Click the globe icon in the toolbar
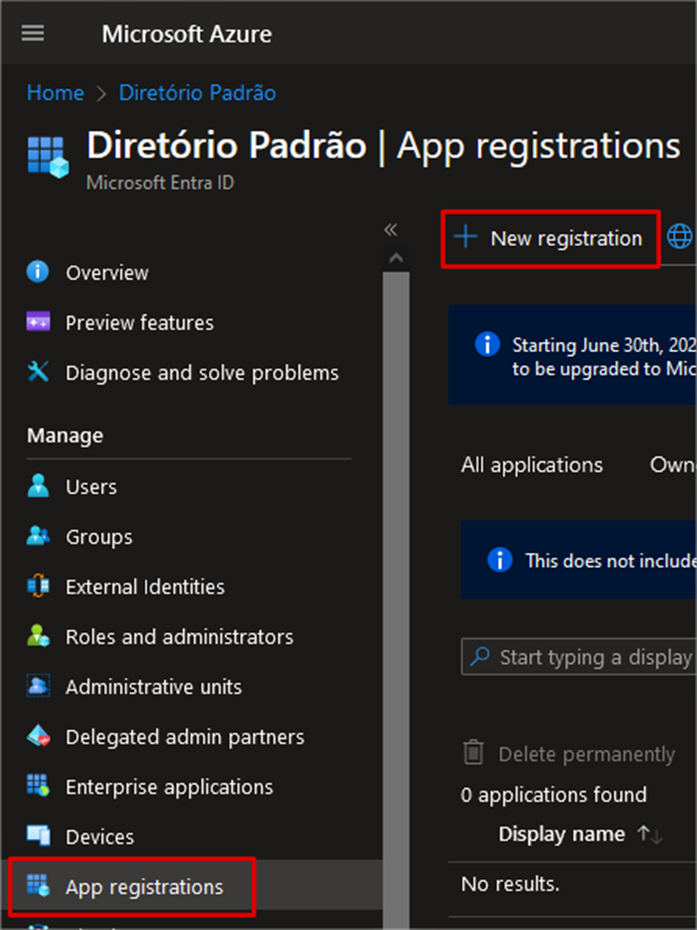The image size is (697, 930). (x=679, y=236)
